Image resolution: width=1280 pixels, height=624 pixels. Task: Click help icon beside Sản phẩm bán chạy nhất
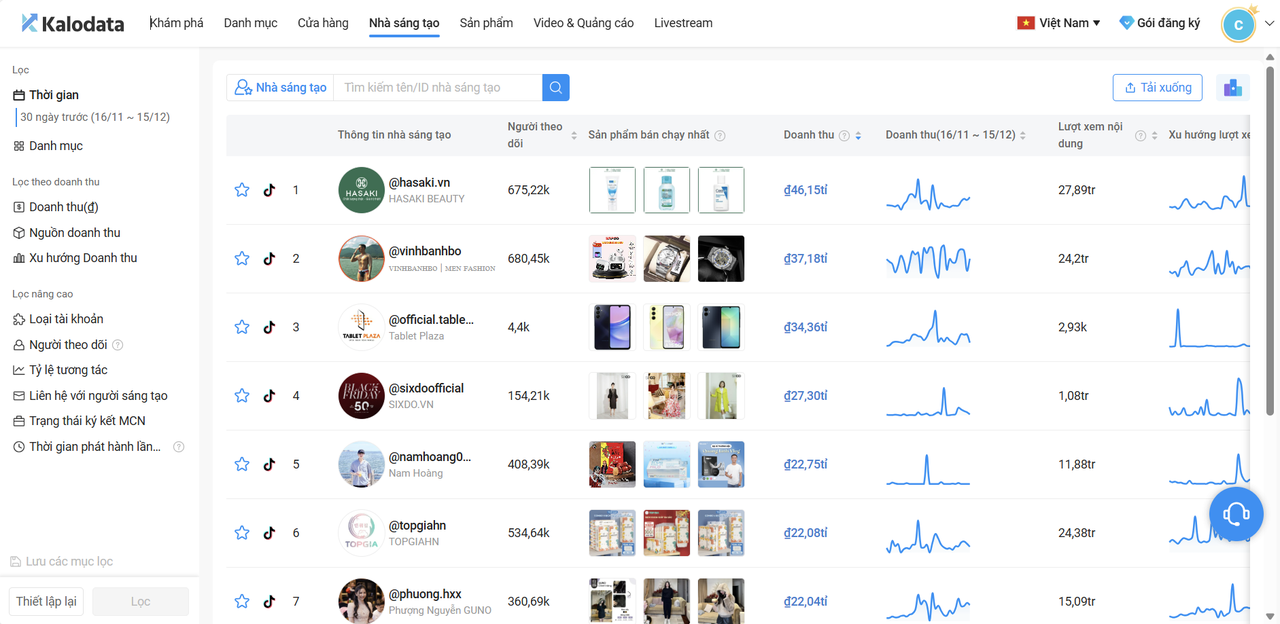pyautogui.click(x=720, y=136)
